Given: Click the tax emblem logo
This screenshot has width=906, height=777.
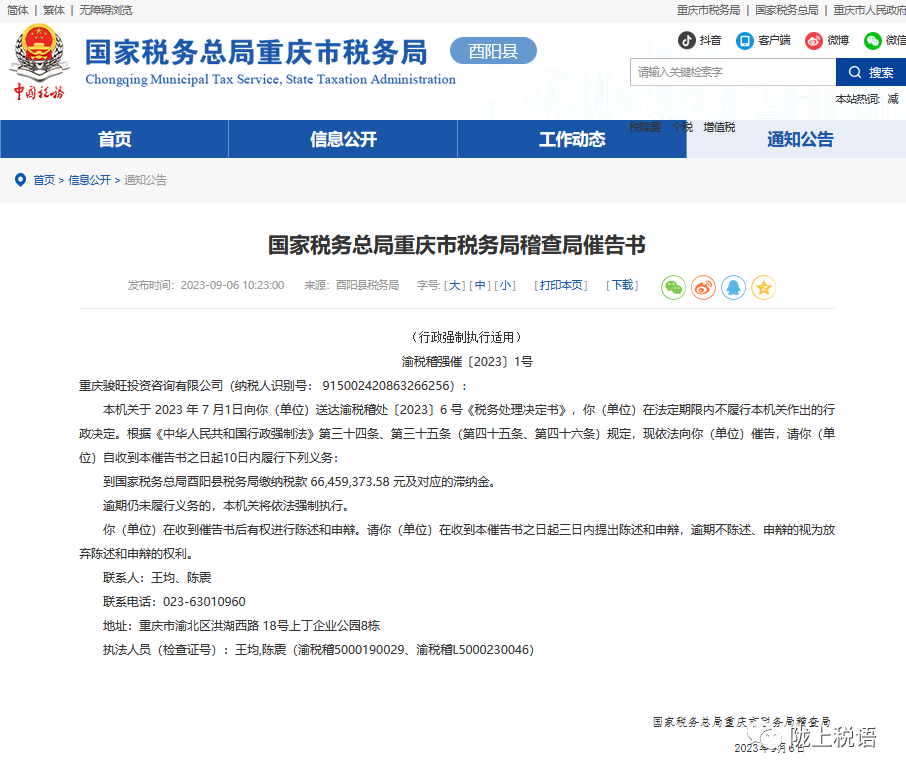Looking at the screenshot, I should tap(39, 62).
